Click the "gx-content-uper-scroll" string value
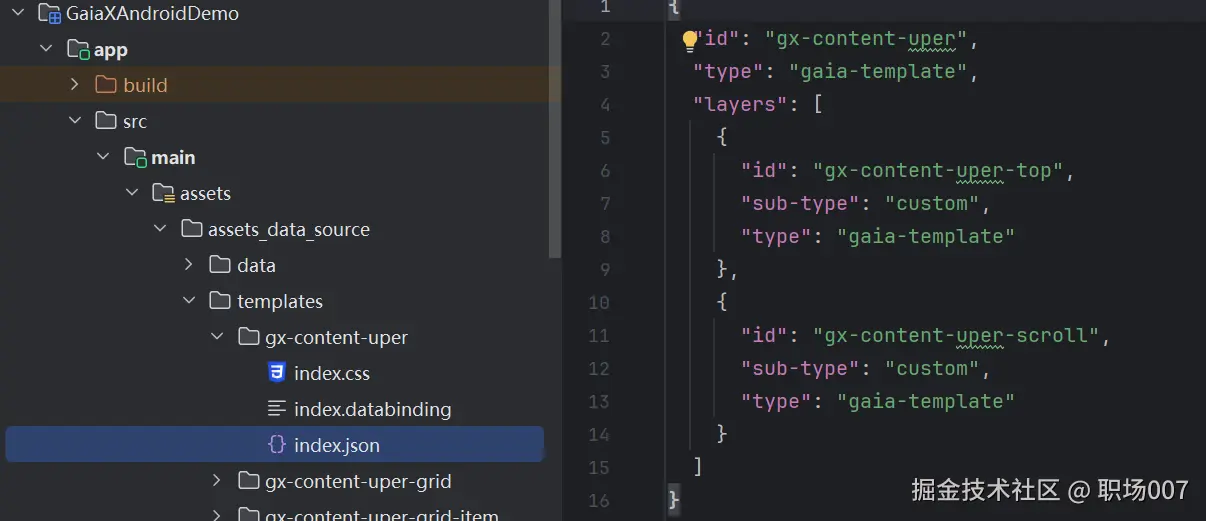 [956, 336]
